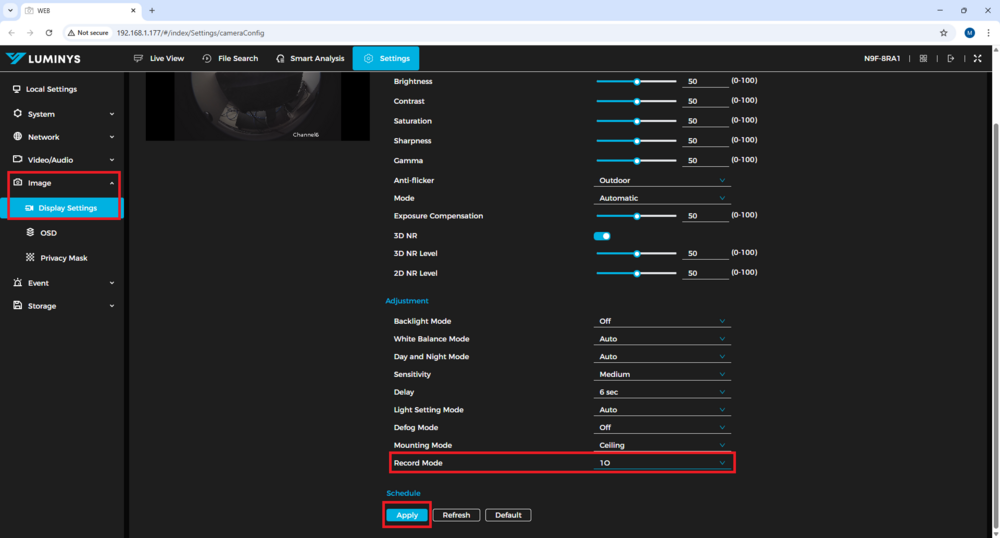The width and height of the screenshot is (1000, 538).
Task: Switch to the Live View tab
Action: tap(159, 59)
